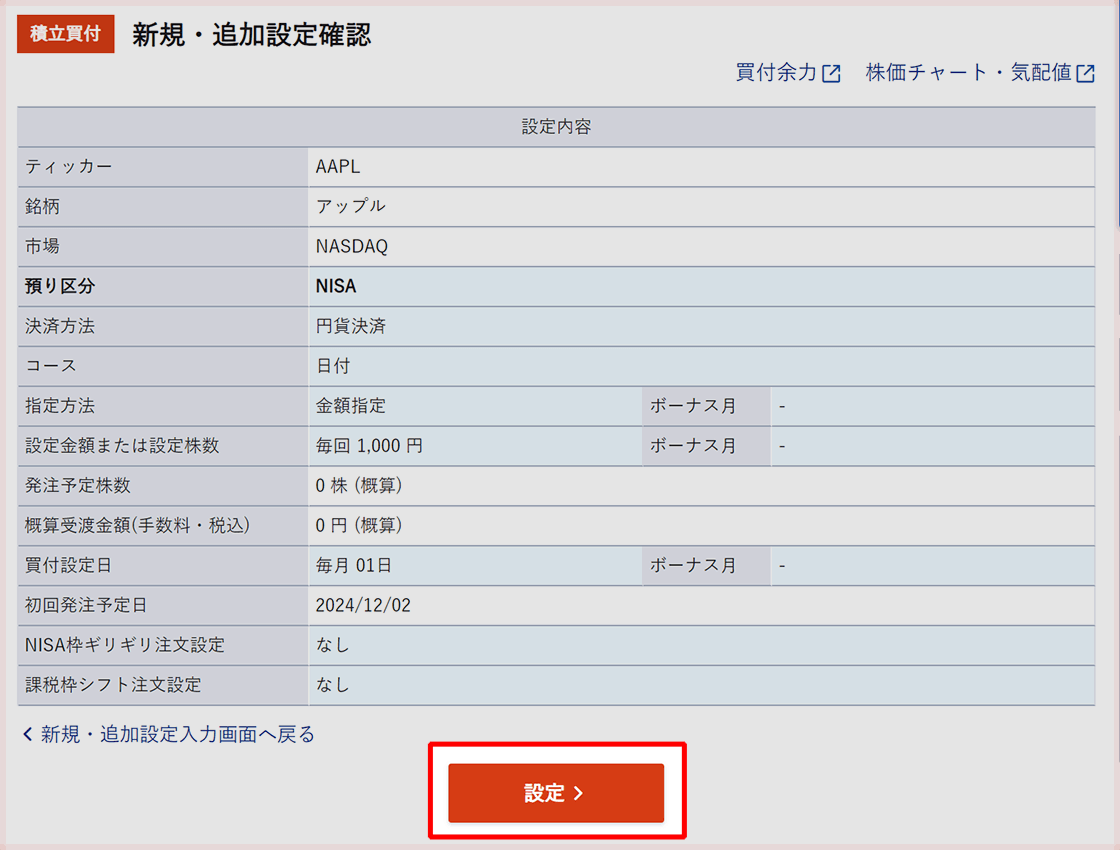Click external-link icon beside 買付余力
1120x850 pixels.
pos(831,73)
